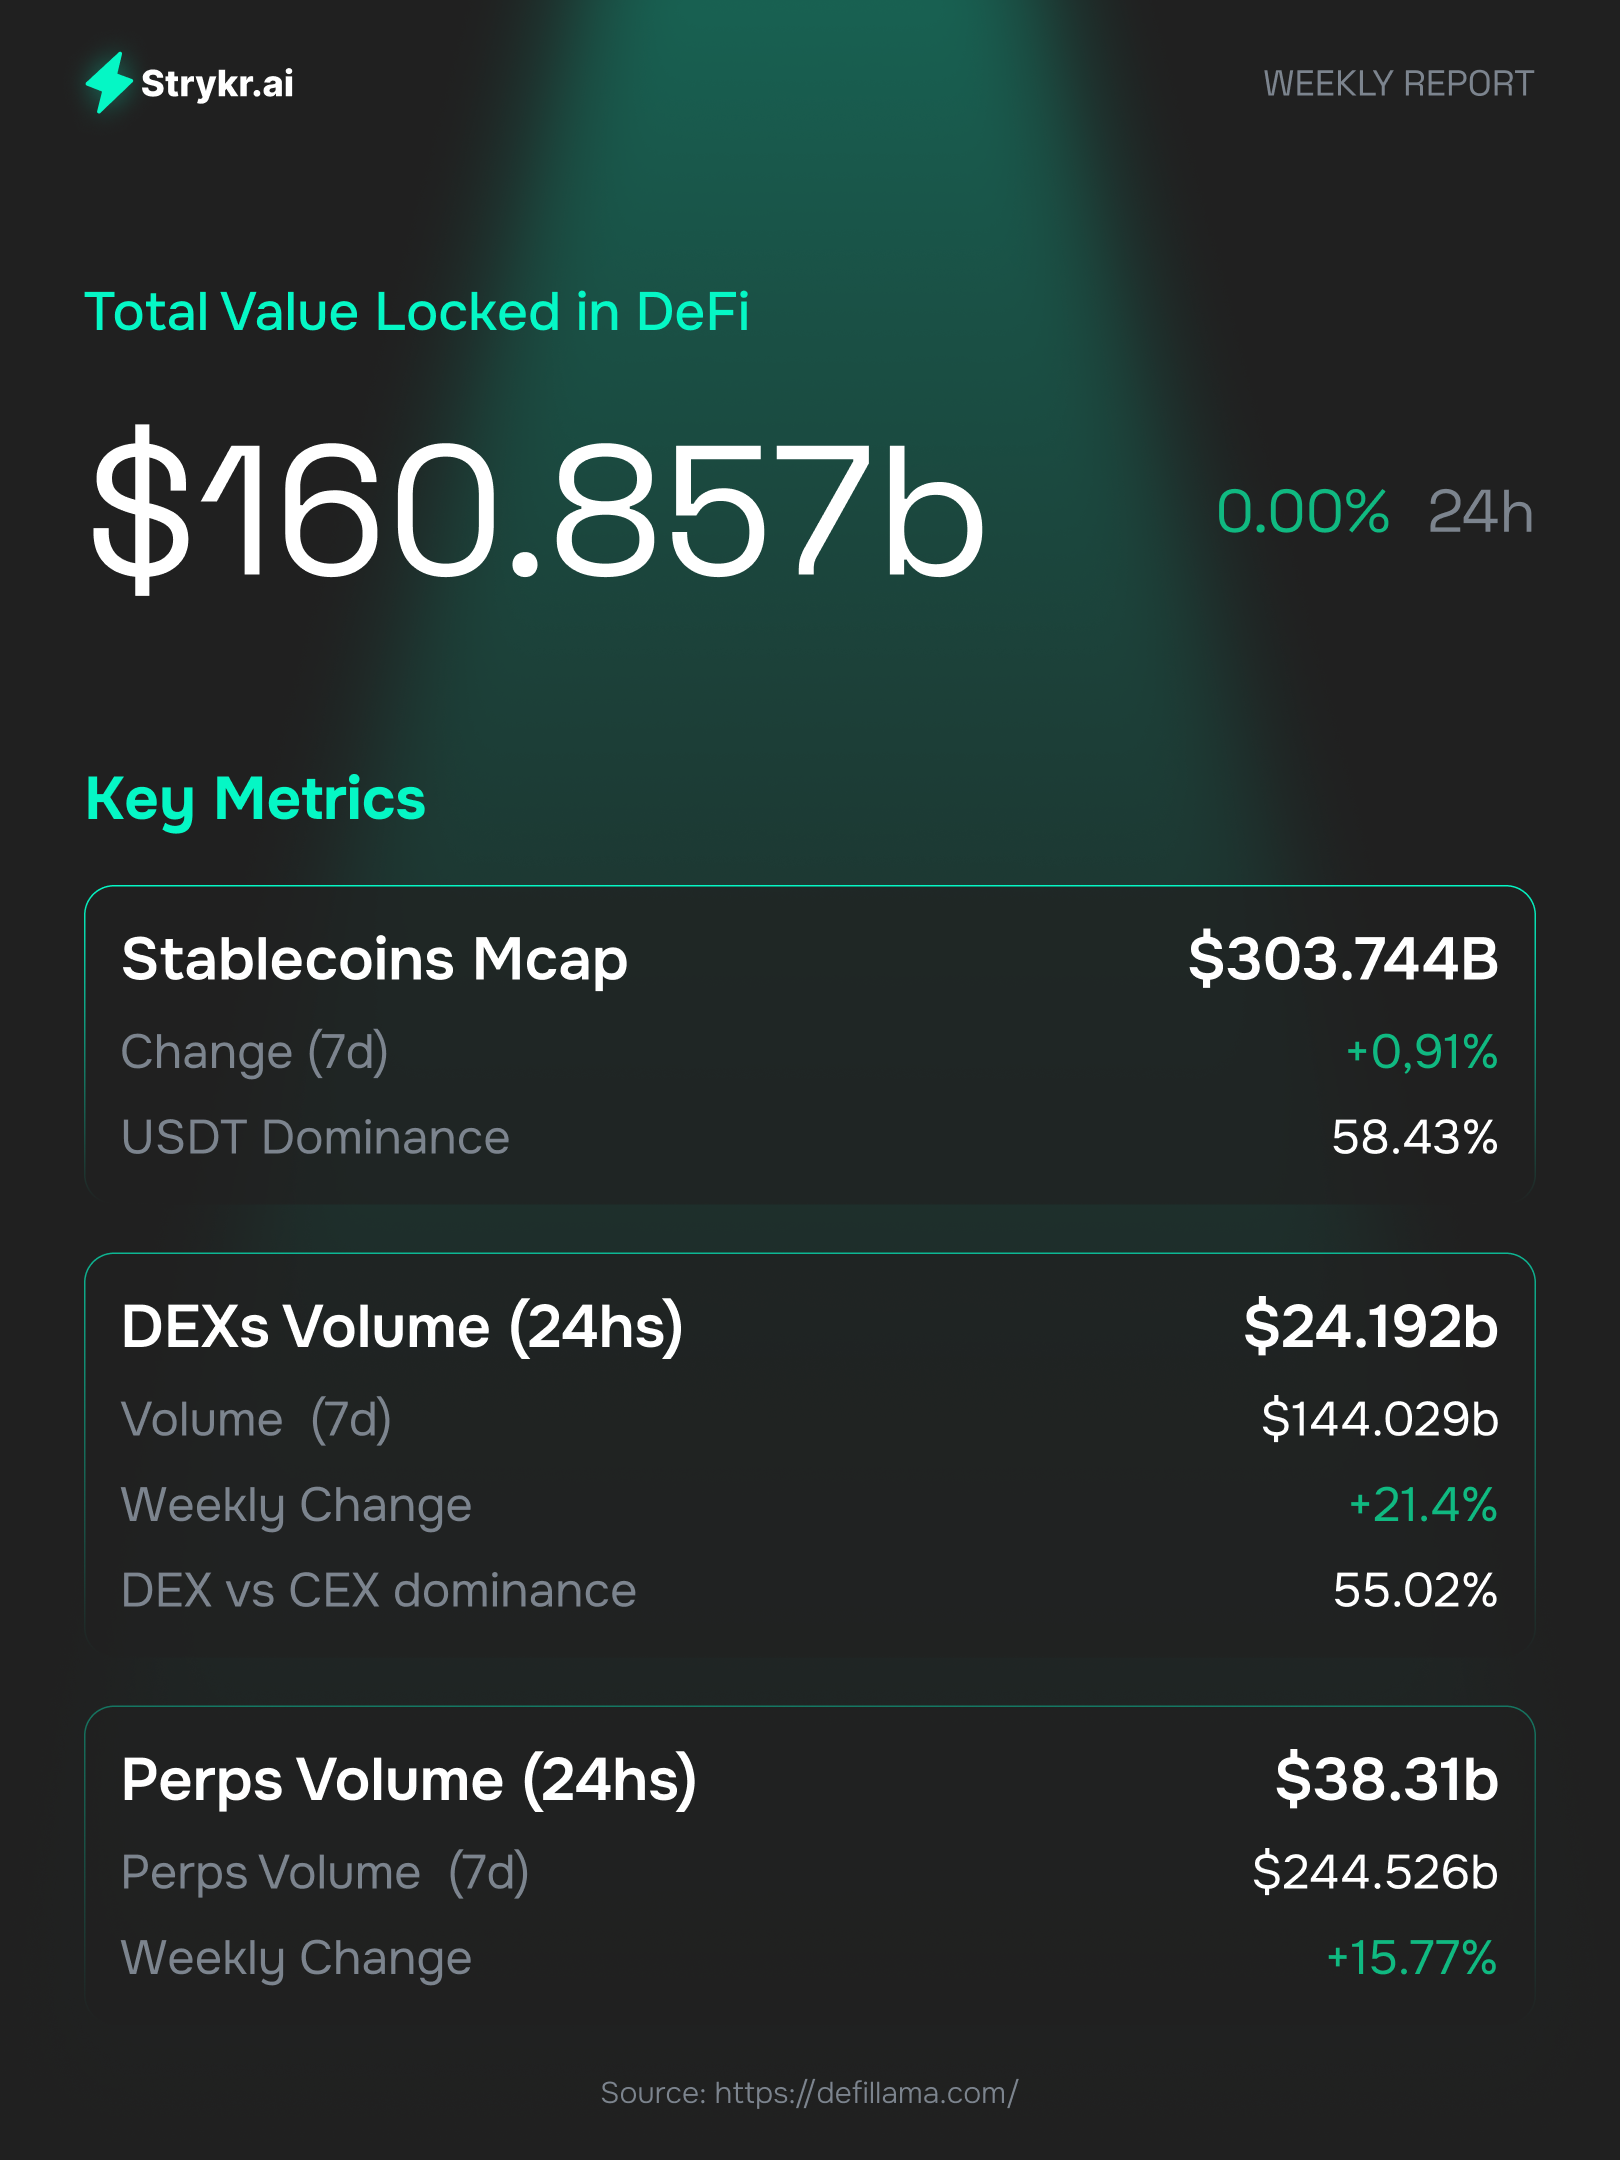Click the $160.857b total value figure
This screenshot has width=1620, height=2160.
coord(538,510)
